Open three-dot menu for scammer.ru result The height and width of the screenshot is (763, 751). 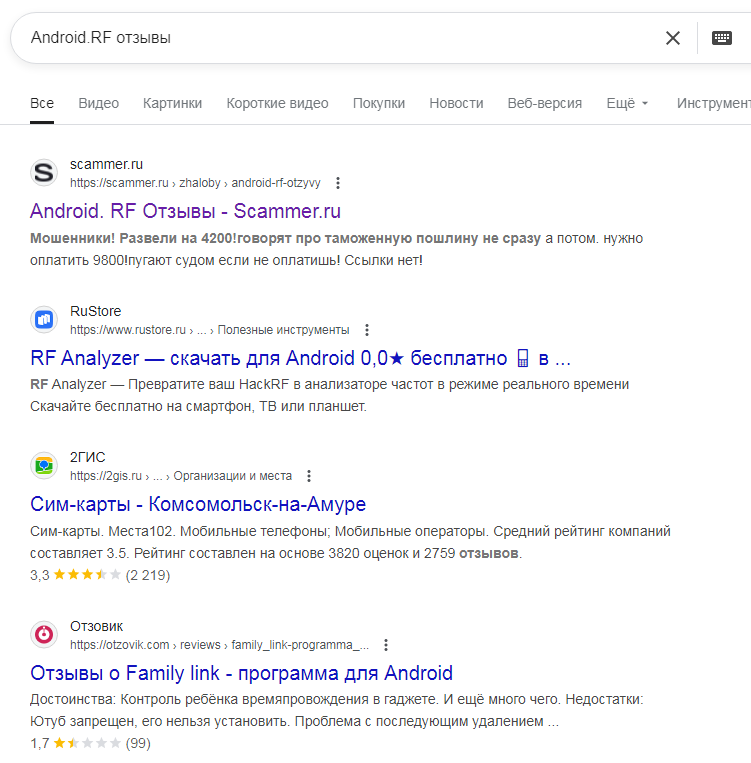[338, 183]
